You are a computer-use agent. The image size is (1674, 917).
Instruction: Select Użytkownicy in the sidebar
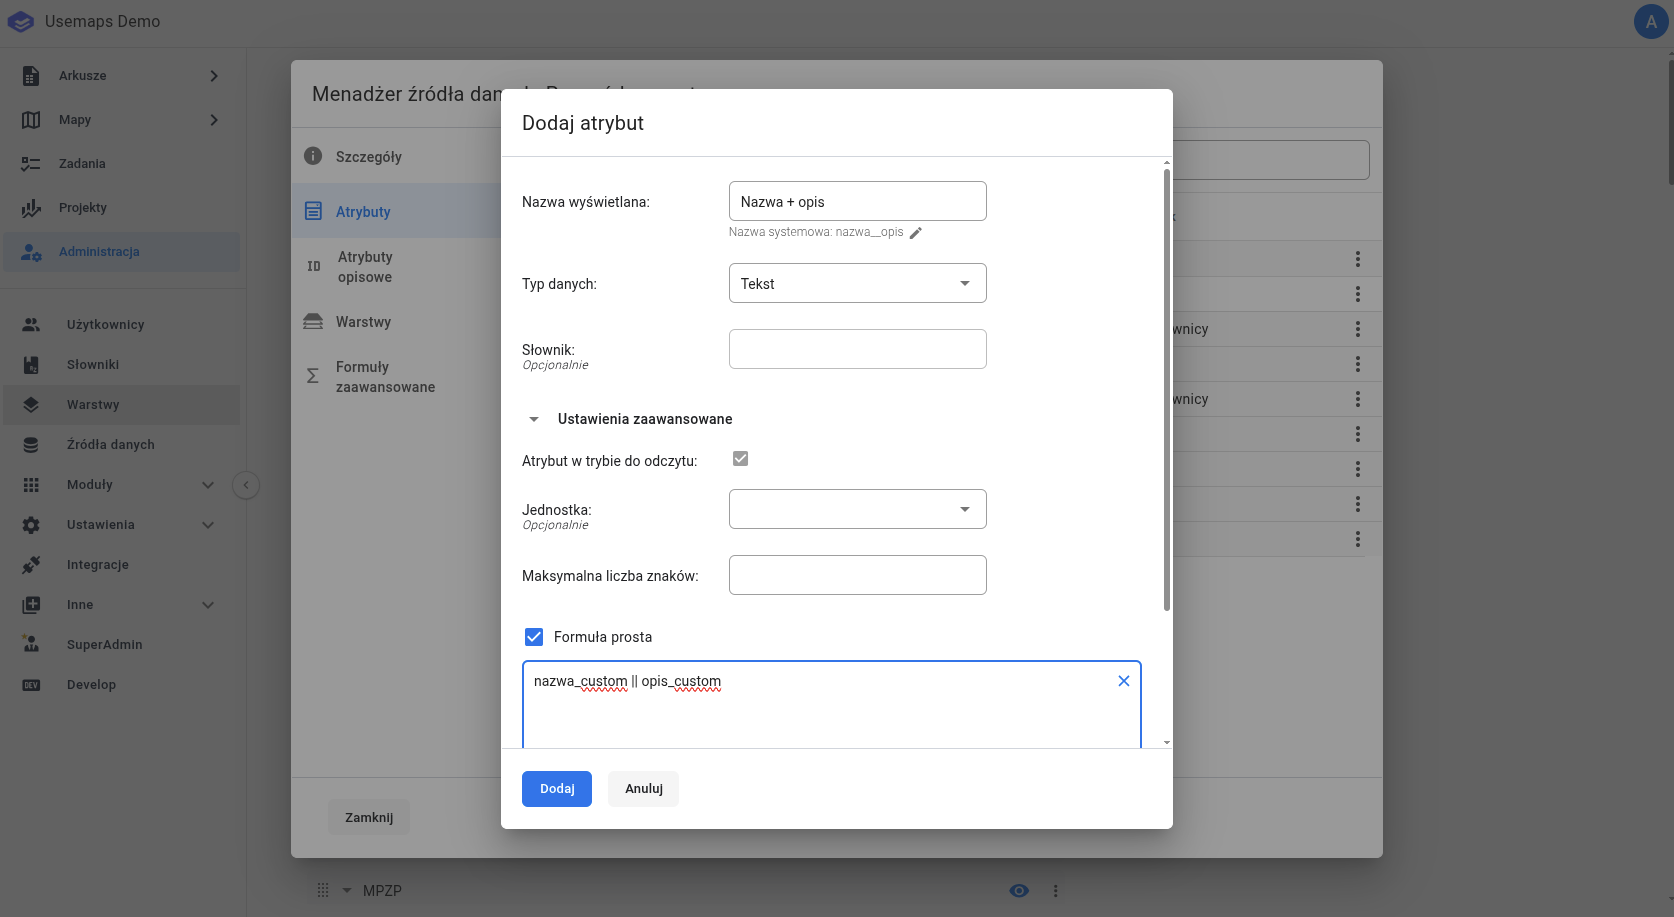105,325
